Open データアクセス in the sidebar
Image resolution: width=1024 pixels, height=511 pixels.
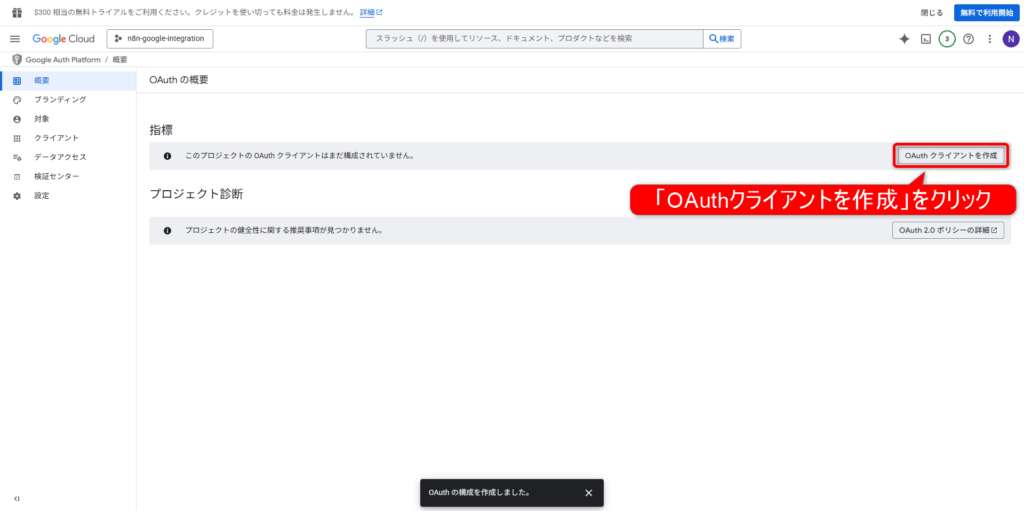tap(60, 157)
